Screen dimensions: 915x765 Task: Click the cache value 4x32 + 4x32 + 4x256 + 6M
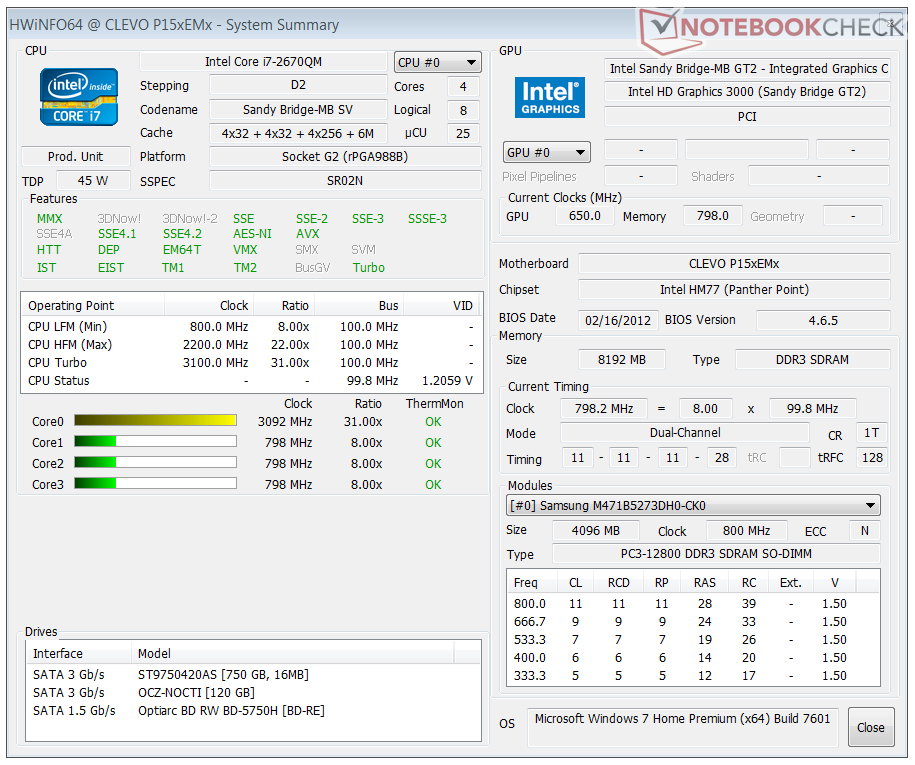[298, 133]
